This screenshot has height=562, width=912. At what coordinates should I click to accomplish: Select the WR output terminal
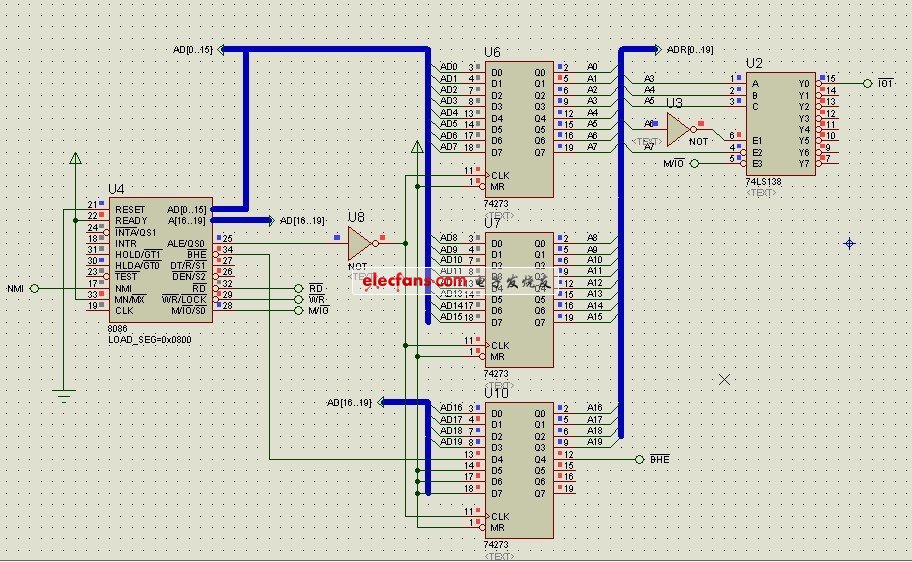pos(299,299)
